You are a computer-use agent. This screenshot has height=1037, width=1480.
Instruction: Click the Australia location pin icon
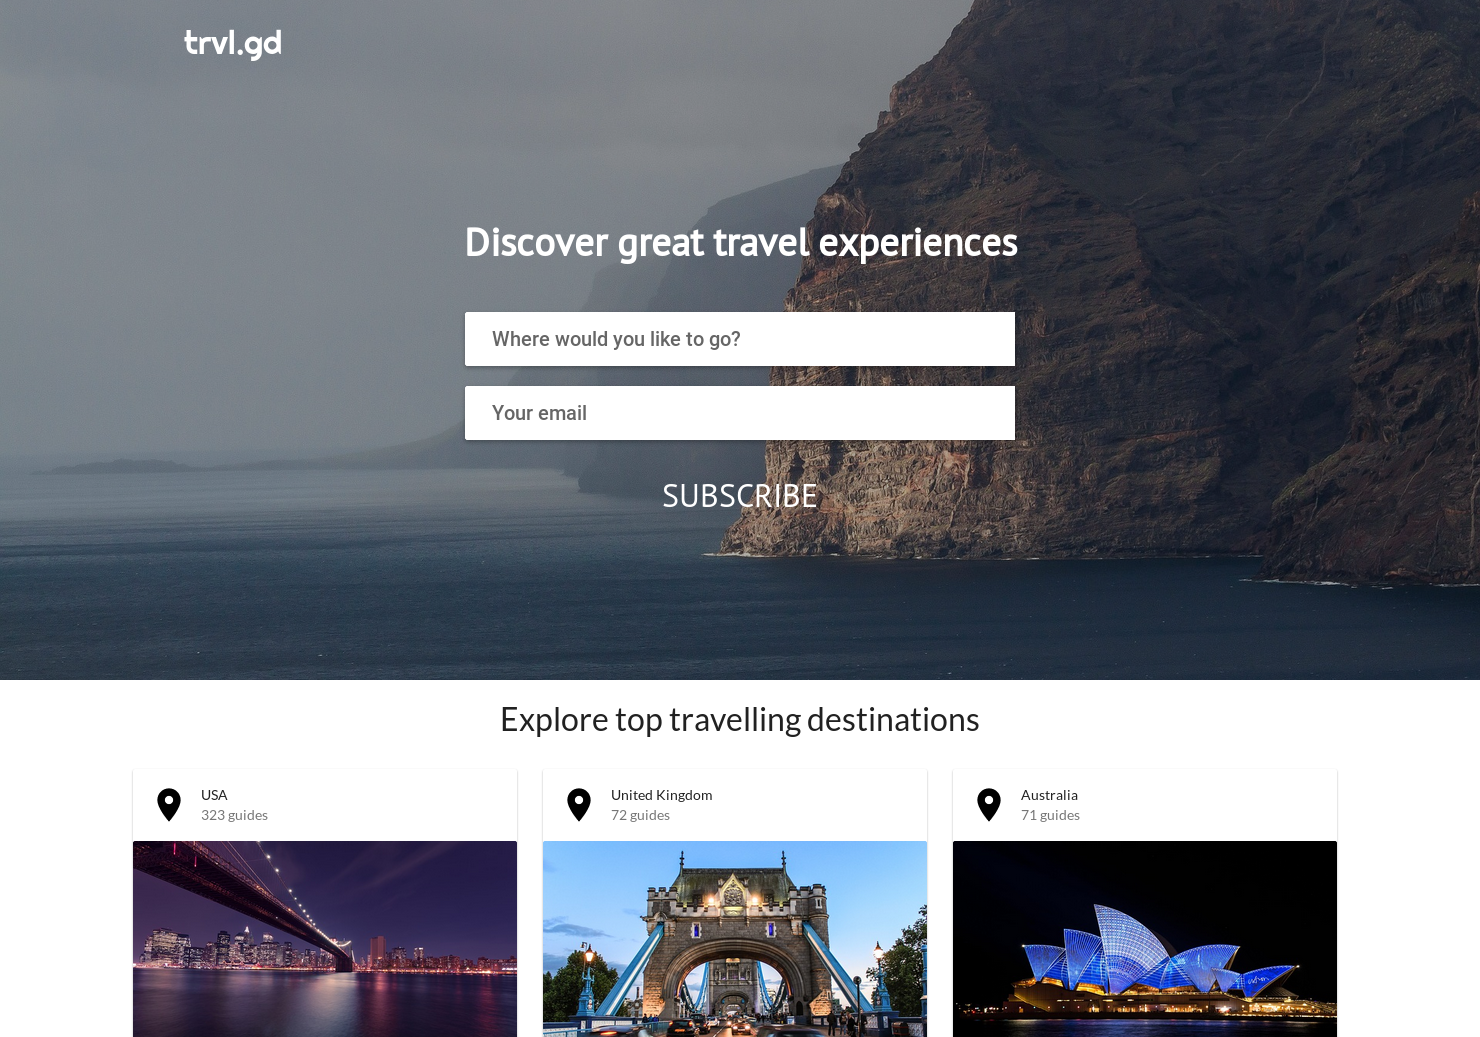coord(989,805)
